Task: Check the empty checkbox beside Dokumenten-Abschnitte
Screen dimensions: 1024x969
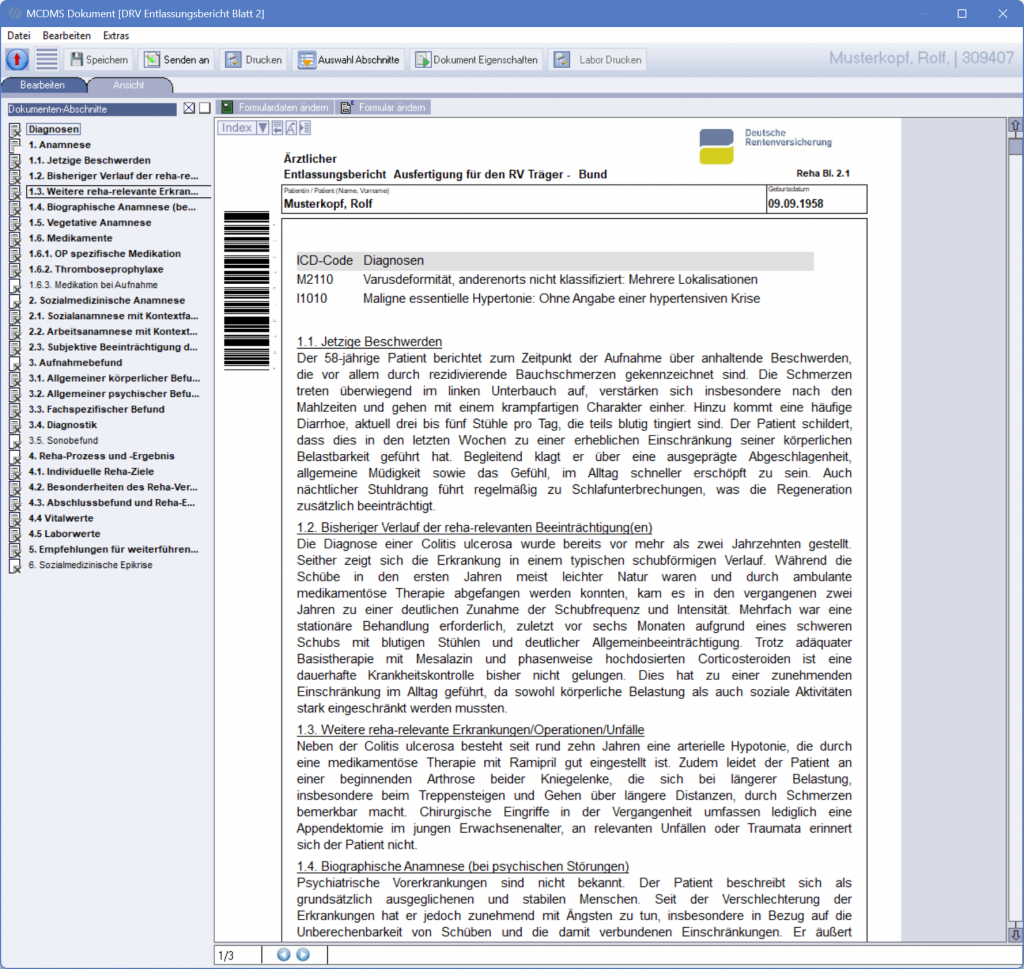Action: pos(204,109)
